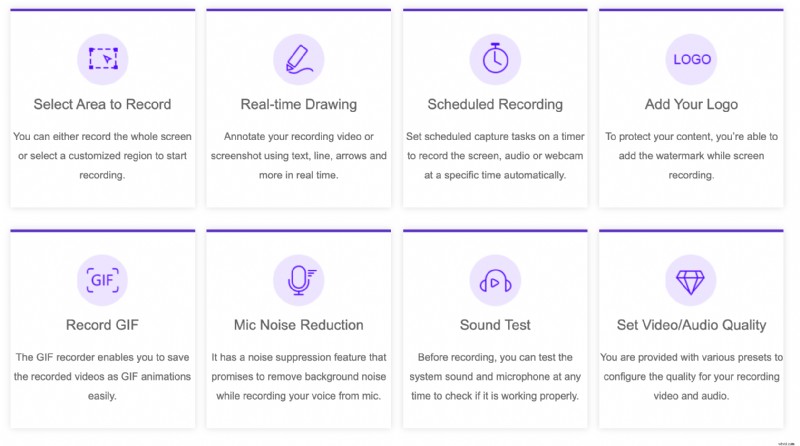
Task: Click the microphone noise reduction icon
Action: tap(299, 280)
